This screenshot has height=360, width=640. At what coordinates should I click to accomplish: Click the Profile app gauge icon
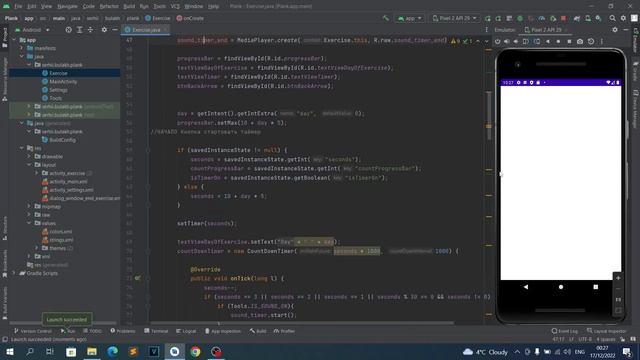pos(542,18)
